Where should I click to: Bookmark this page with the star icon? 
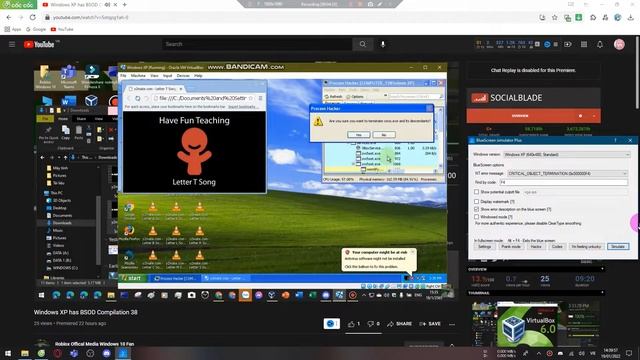(554, 18)
